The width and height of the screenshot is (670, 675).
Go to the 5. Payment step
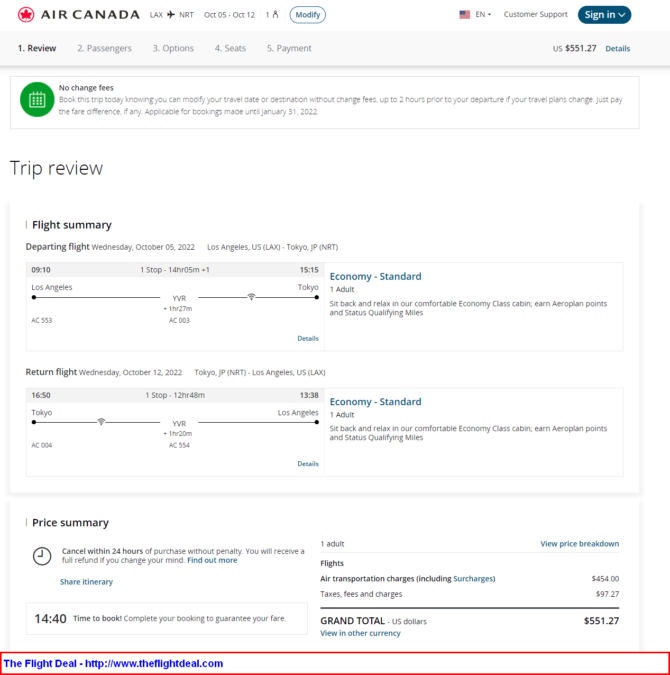(x=289, y=48)
